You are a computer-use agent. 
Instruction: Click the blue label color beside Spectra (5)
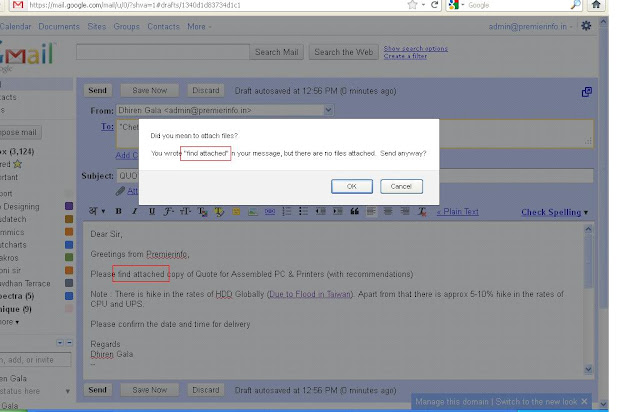click(x=69, y=296)
